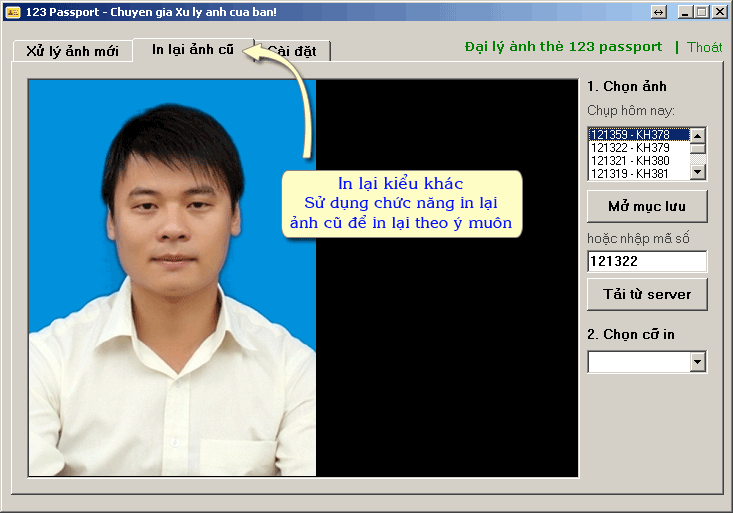Screen dimensions: 733x513
Task: Close the 123 Passport window
Action: pyautogui.click(x=719, y=12)
